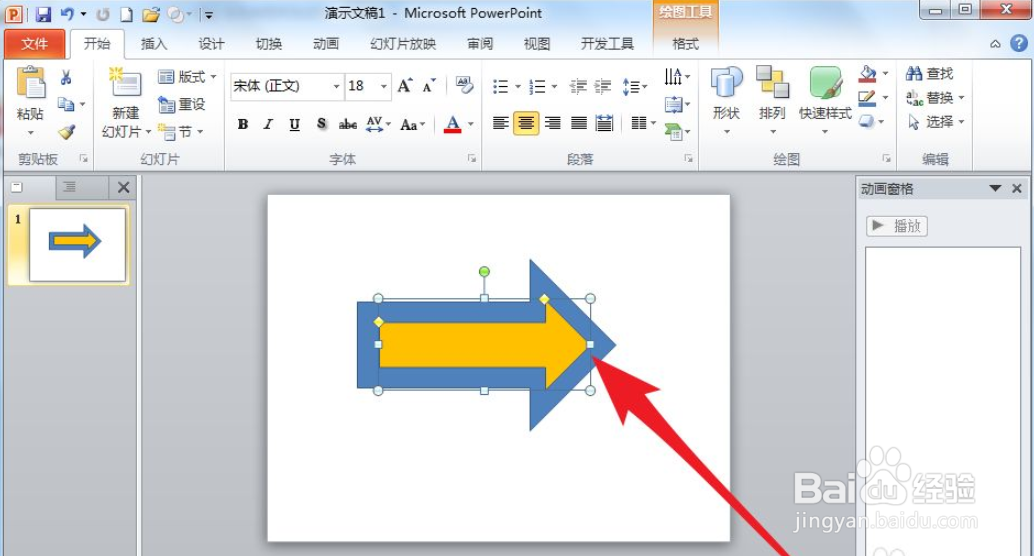The image size is (1034, 556).
Task: Click the Shape Effects icon
Action: pyautogui.click(x=867, y=121)
